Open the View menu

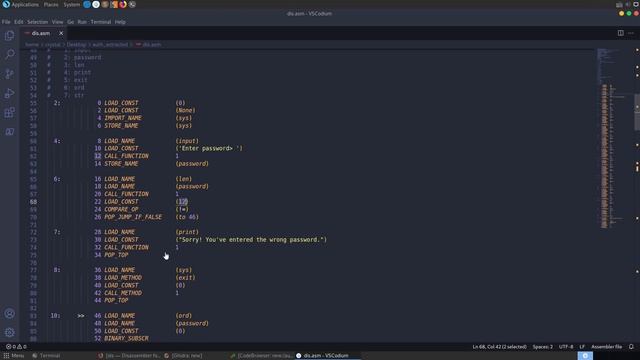(58, 22)
